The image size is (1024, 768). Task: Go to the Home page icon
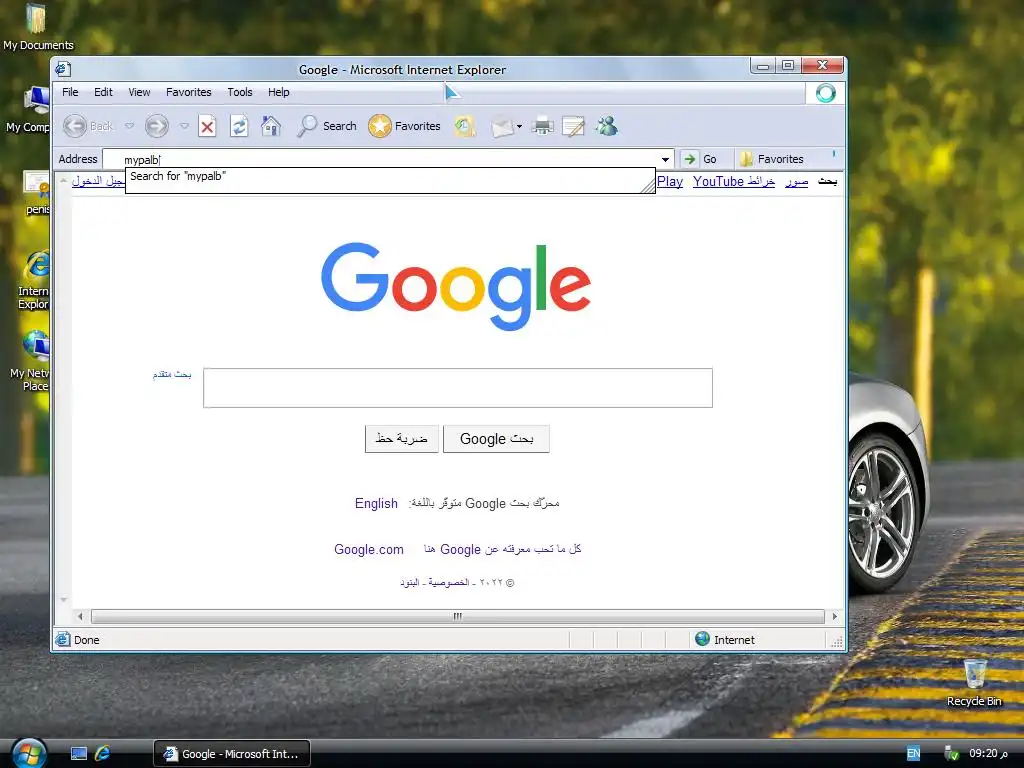click(x=270, y=126)
